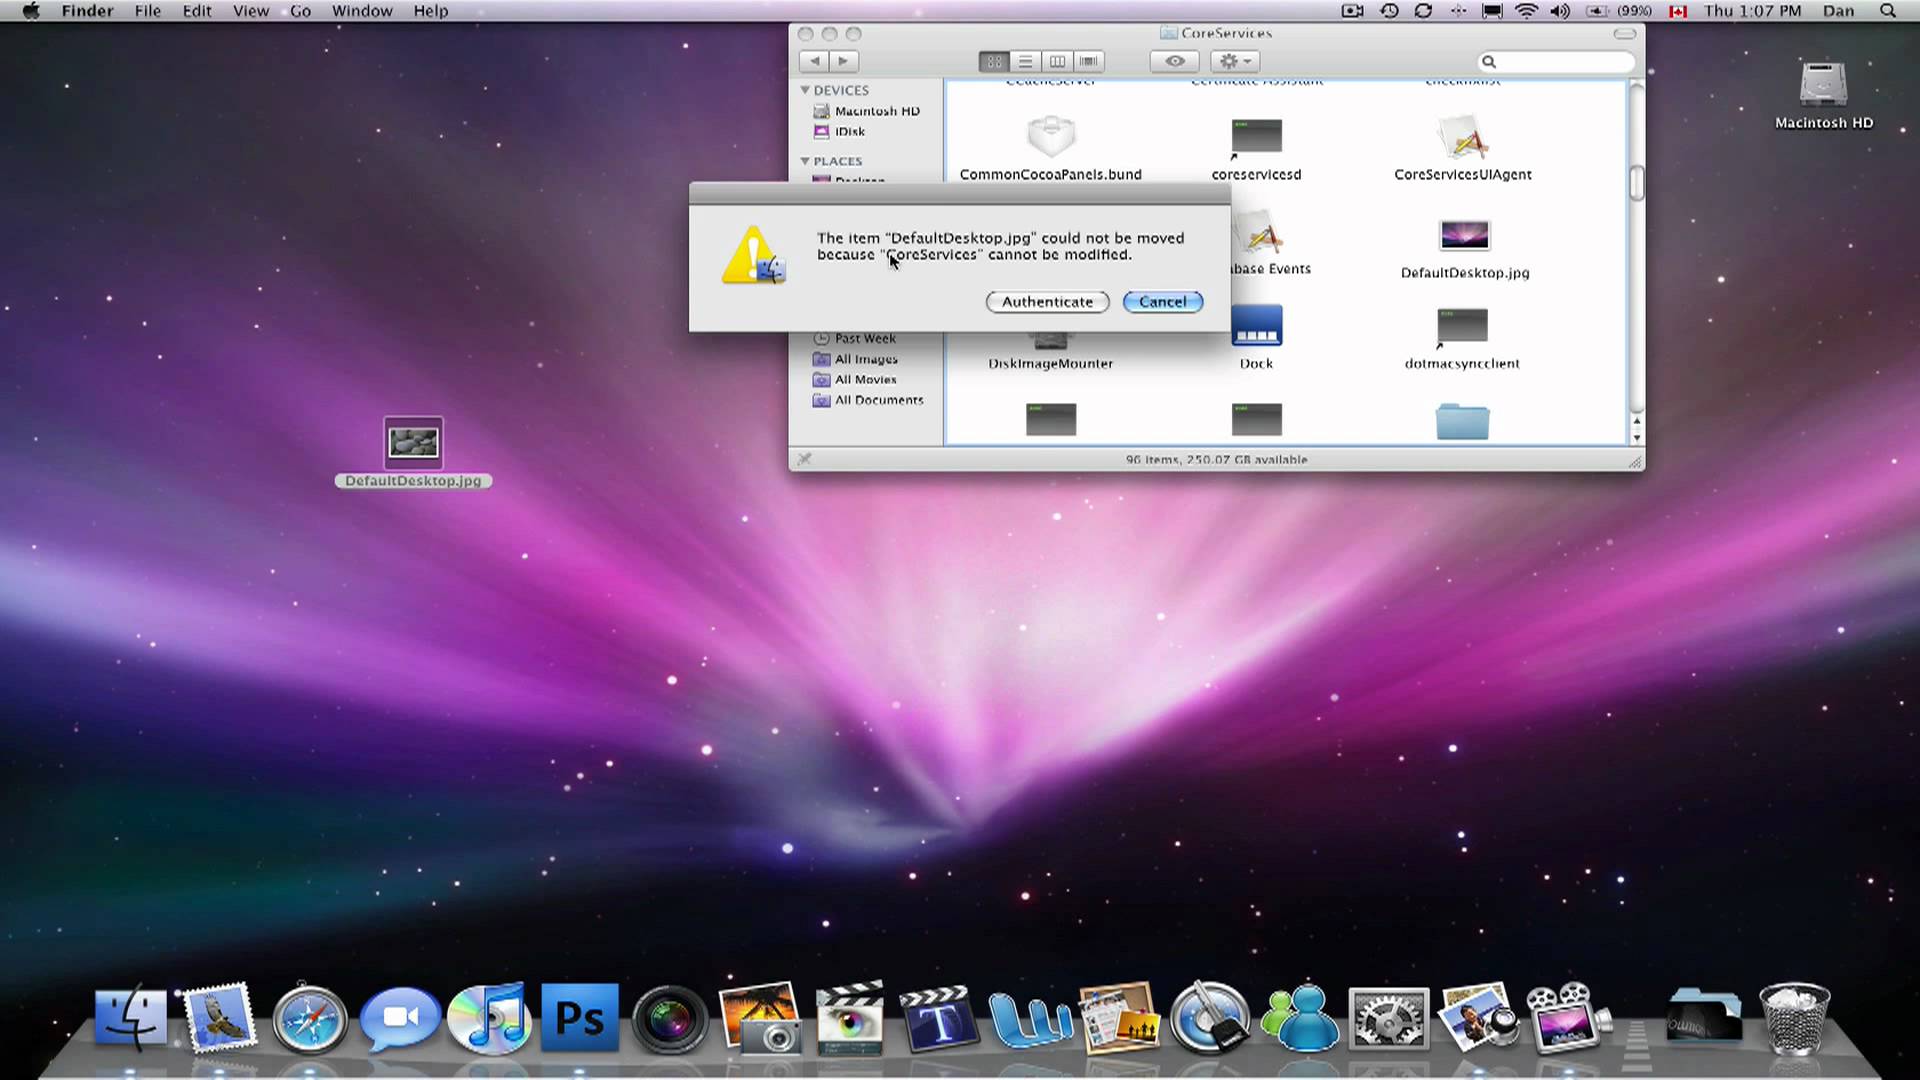Open the Finder View menu
The height and width of the screenshot is (1080, 1920).
click(251, 11)
